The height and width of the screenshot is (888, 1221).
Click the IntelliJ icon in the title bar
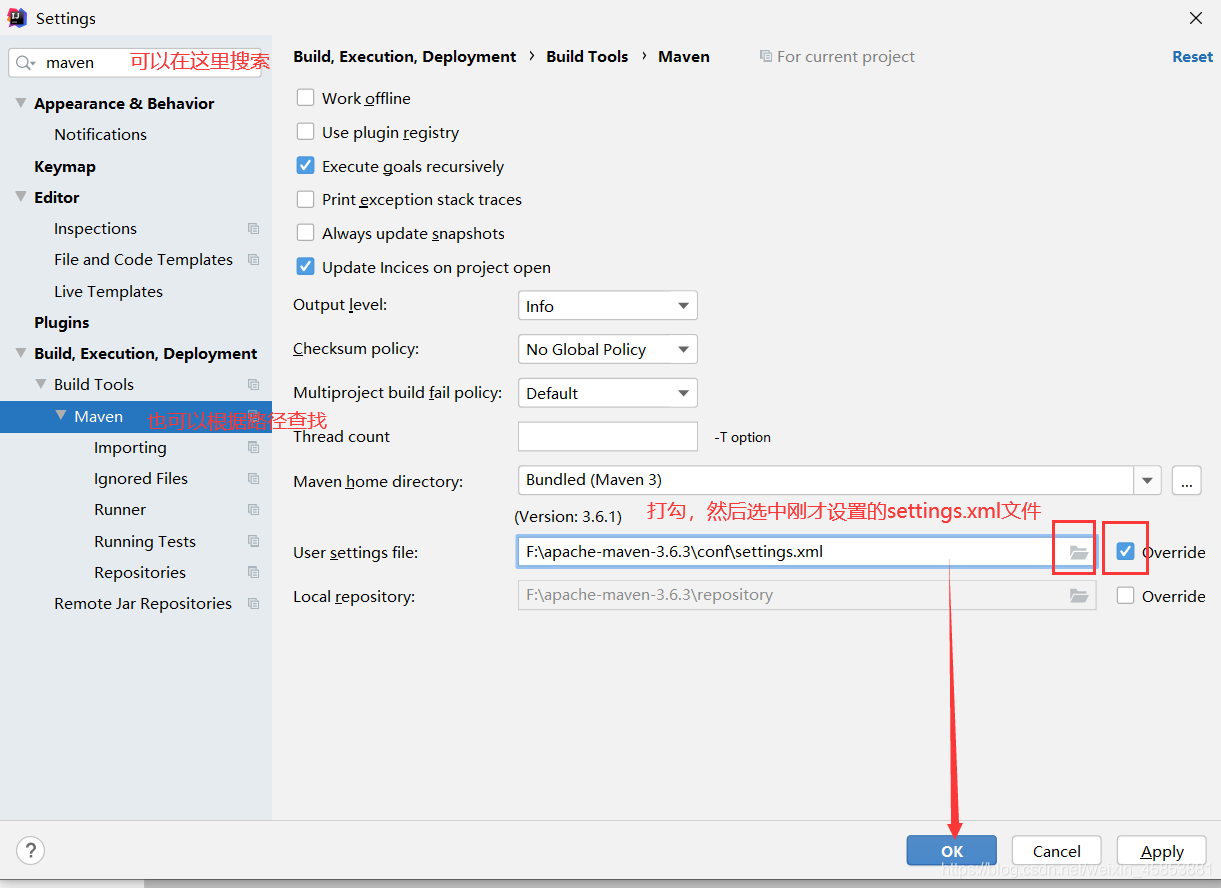(x=17, y=18)
